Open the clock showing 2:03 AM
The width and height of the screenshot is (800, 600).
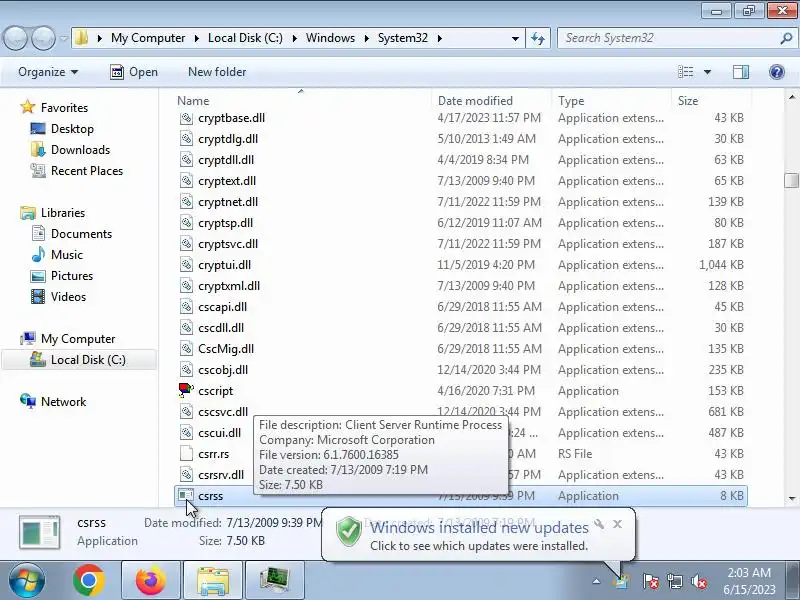[x=749, y=581]
